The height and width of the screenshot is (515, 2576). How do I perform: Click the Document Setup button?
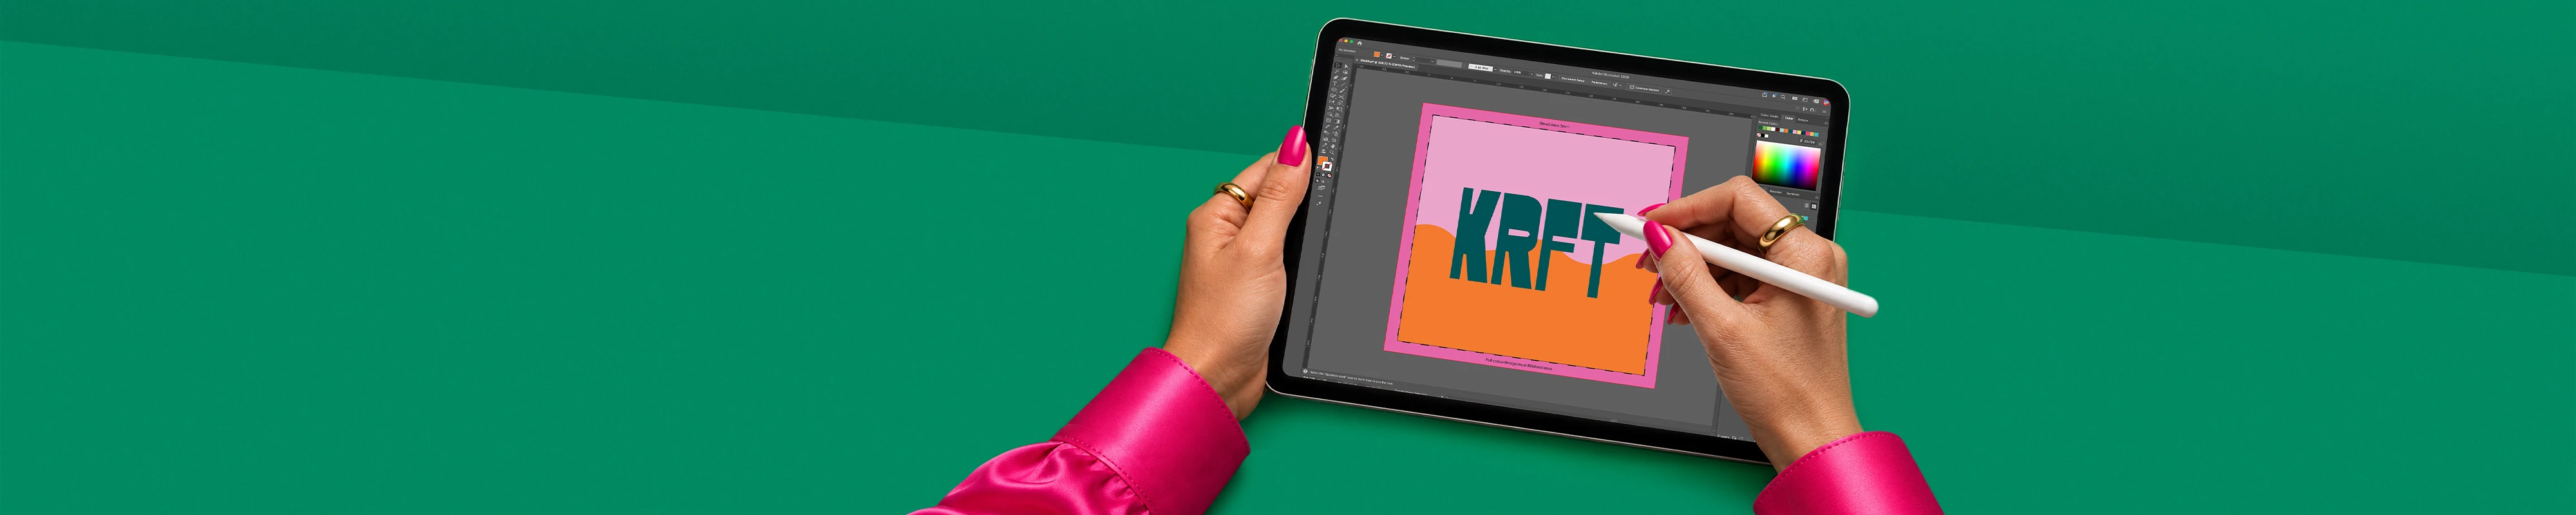(1573, 79)
